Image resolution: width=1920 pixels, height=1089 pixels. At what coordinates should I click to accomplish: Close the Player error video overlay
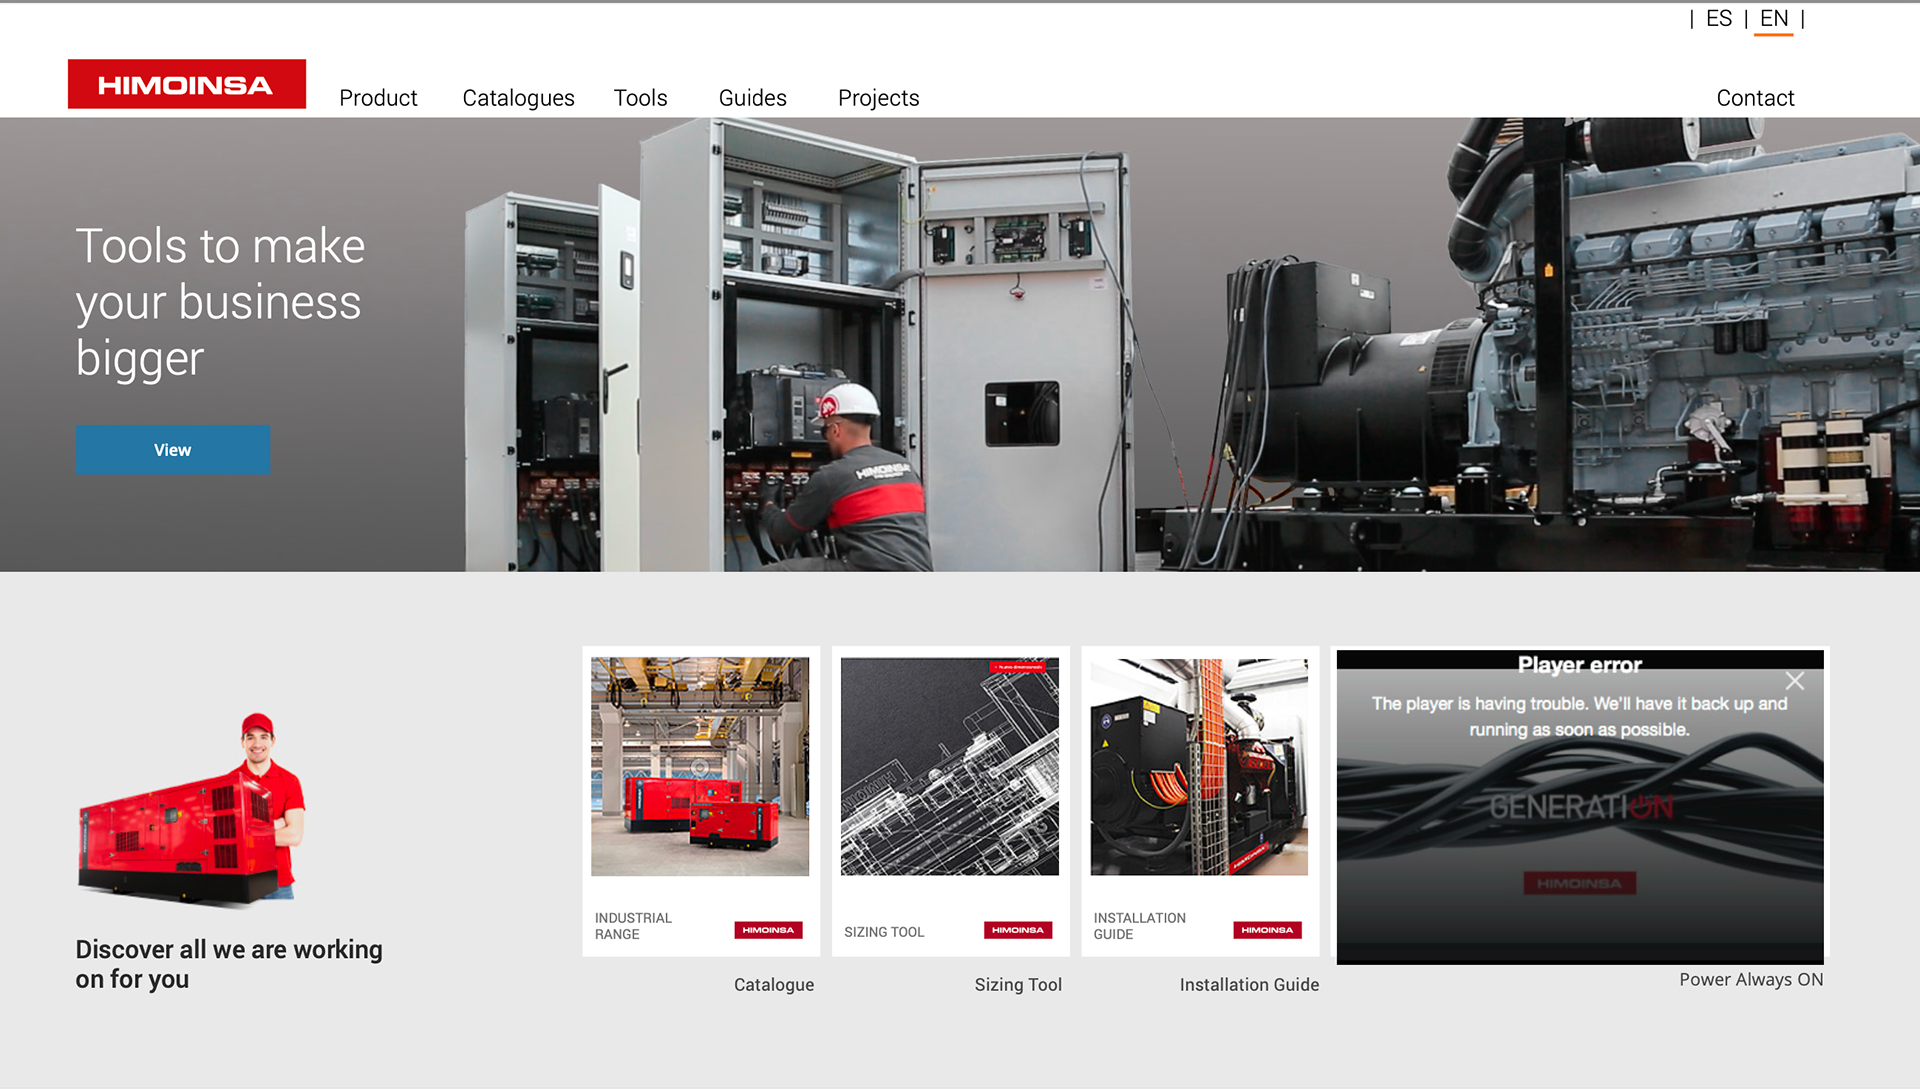[1794, 681]
